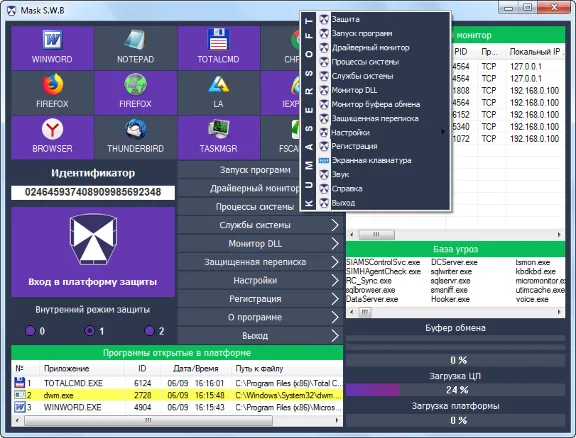The width and height of the screenshot is (576, 438).
Task: Click the Идентификатор number field
Action: click(93, 192)
